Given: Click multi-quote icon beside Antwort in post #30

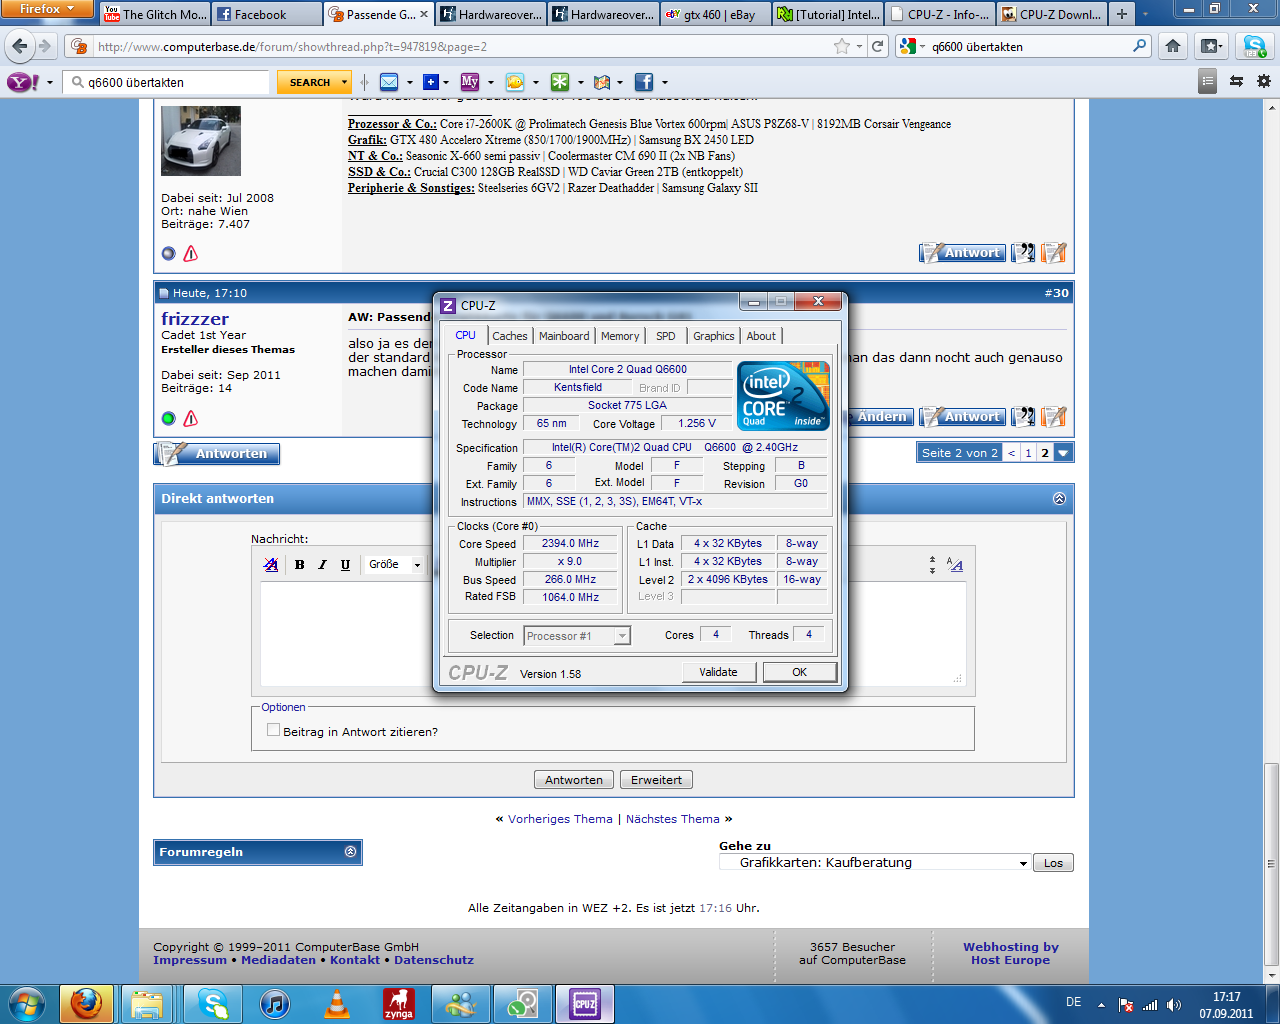Looking at the screenshot, I should 1023,417.
